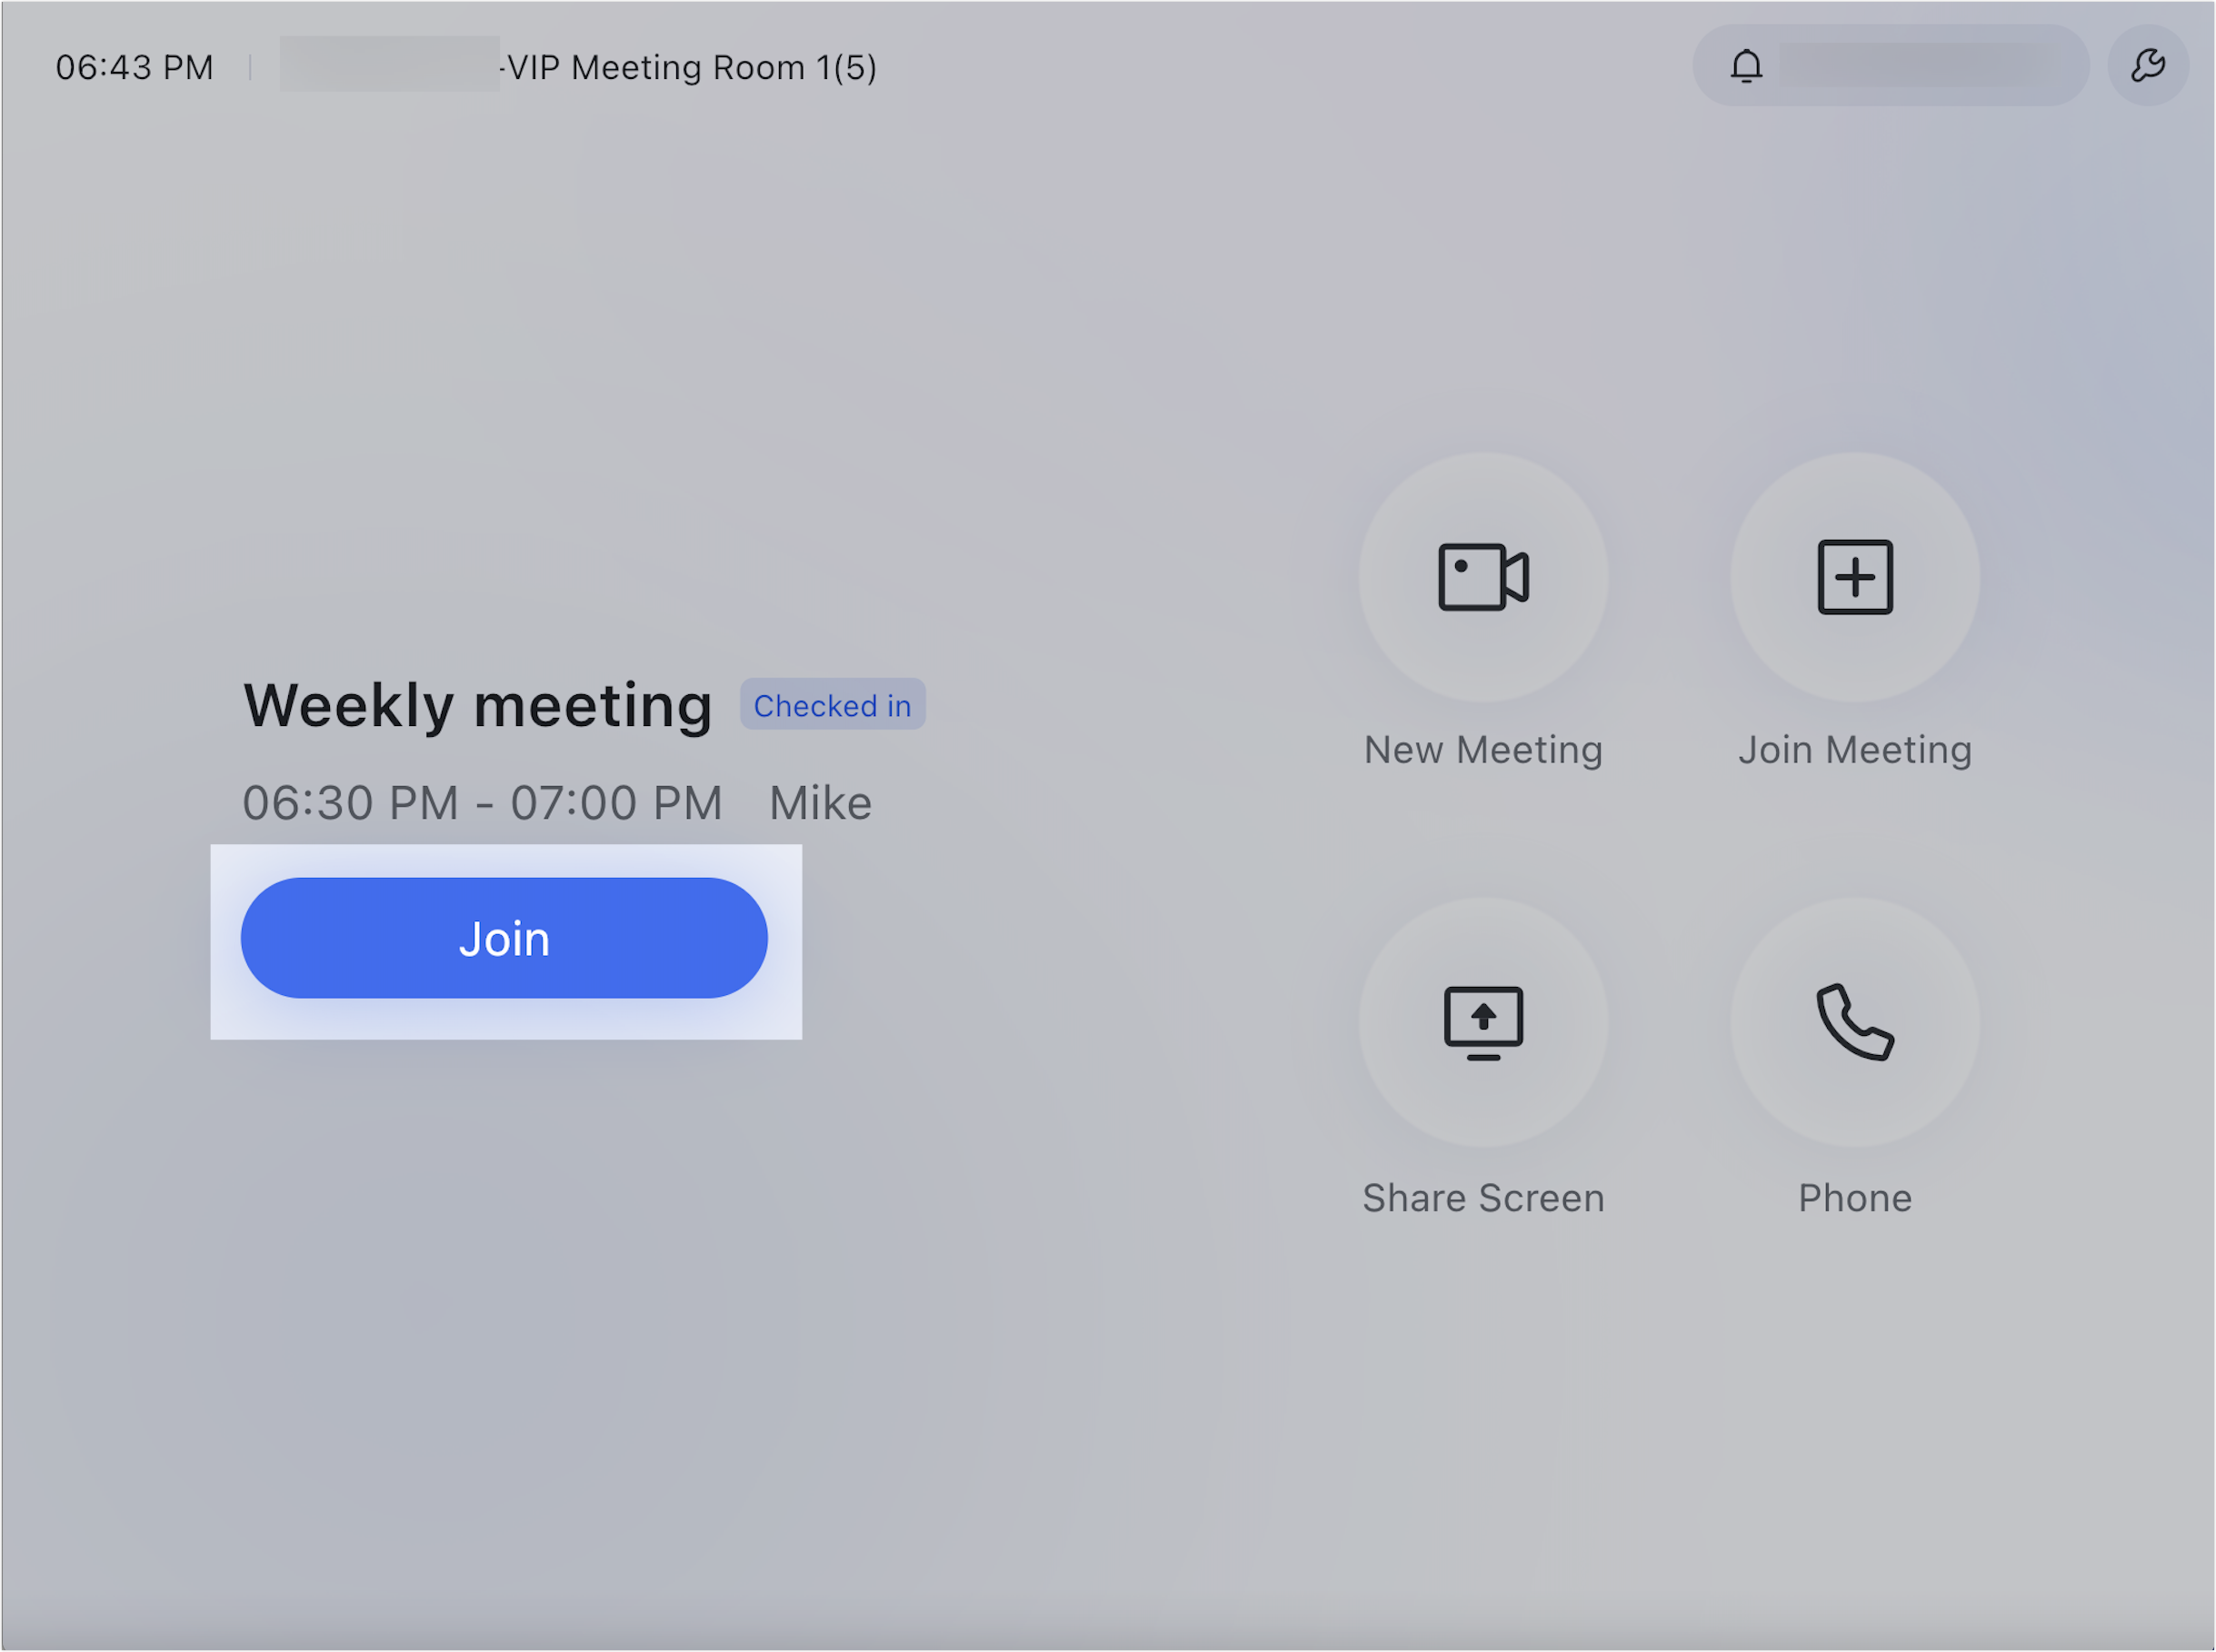The image size is (2216, 1652).
Task: Click the "Checked in" status badge
Action: (x=832, y=705)
